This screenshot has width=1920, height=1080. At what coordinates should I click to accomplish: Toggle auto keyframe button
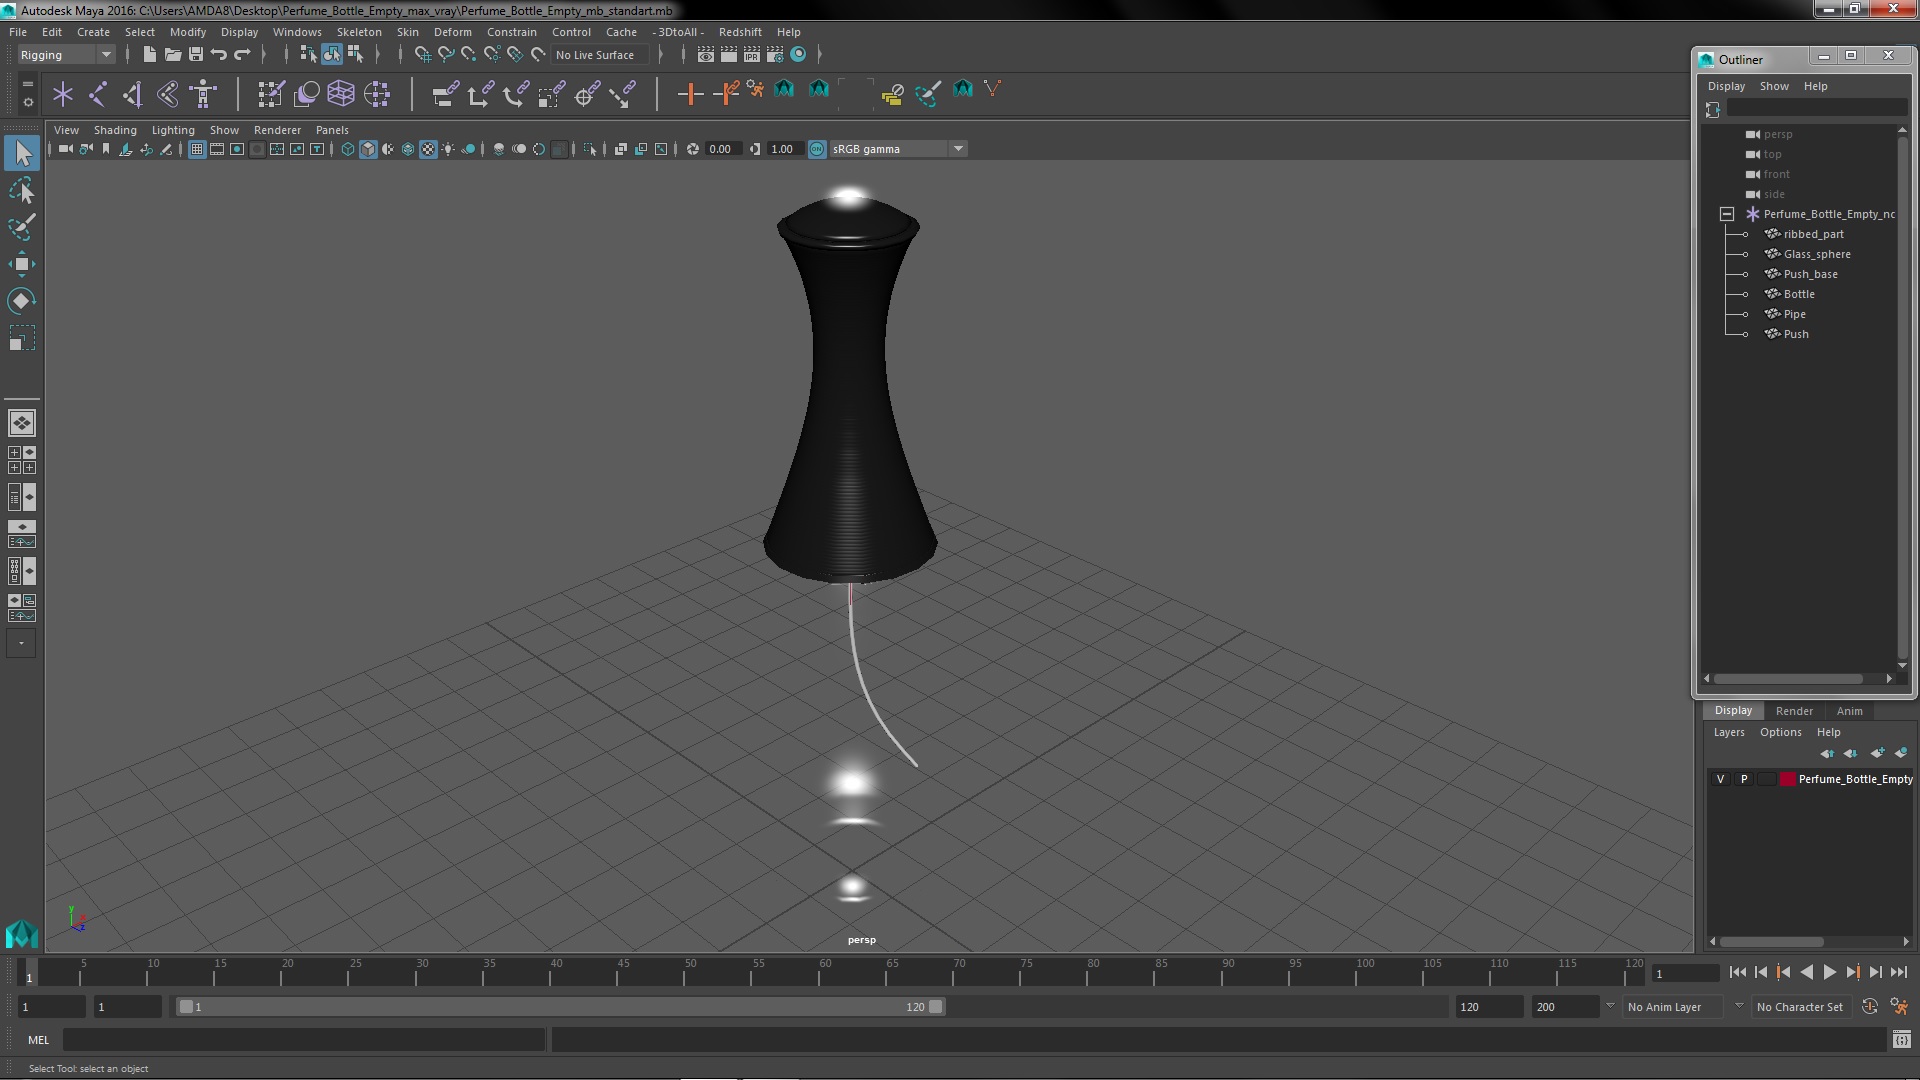[x=1870, y=1007]
